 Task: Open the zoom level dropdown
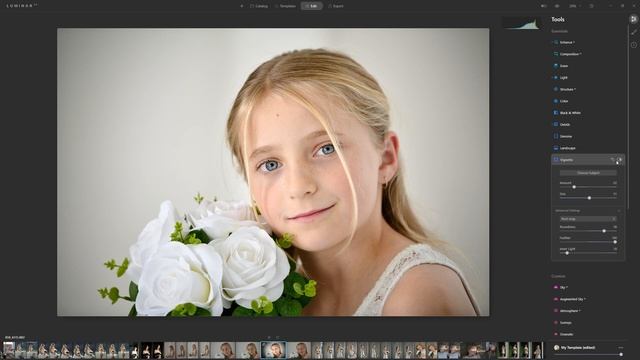[x=575, y=6]
